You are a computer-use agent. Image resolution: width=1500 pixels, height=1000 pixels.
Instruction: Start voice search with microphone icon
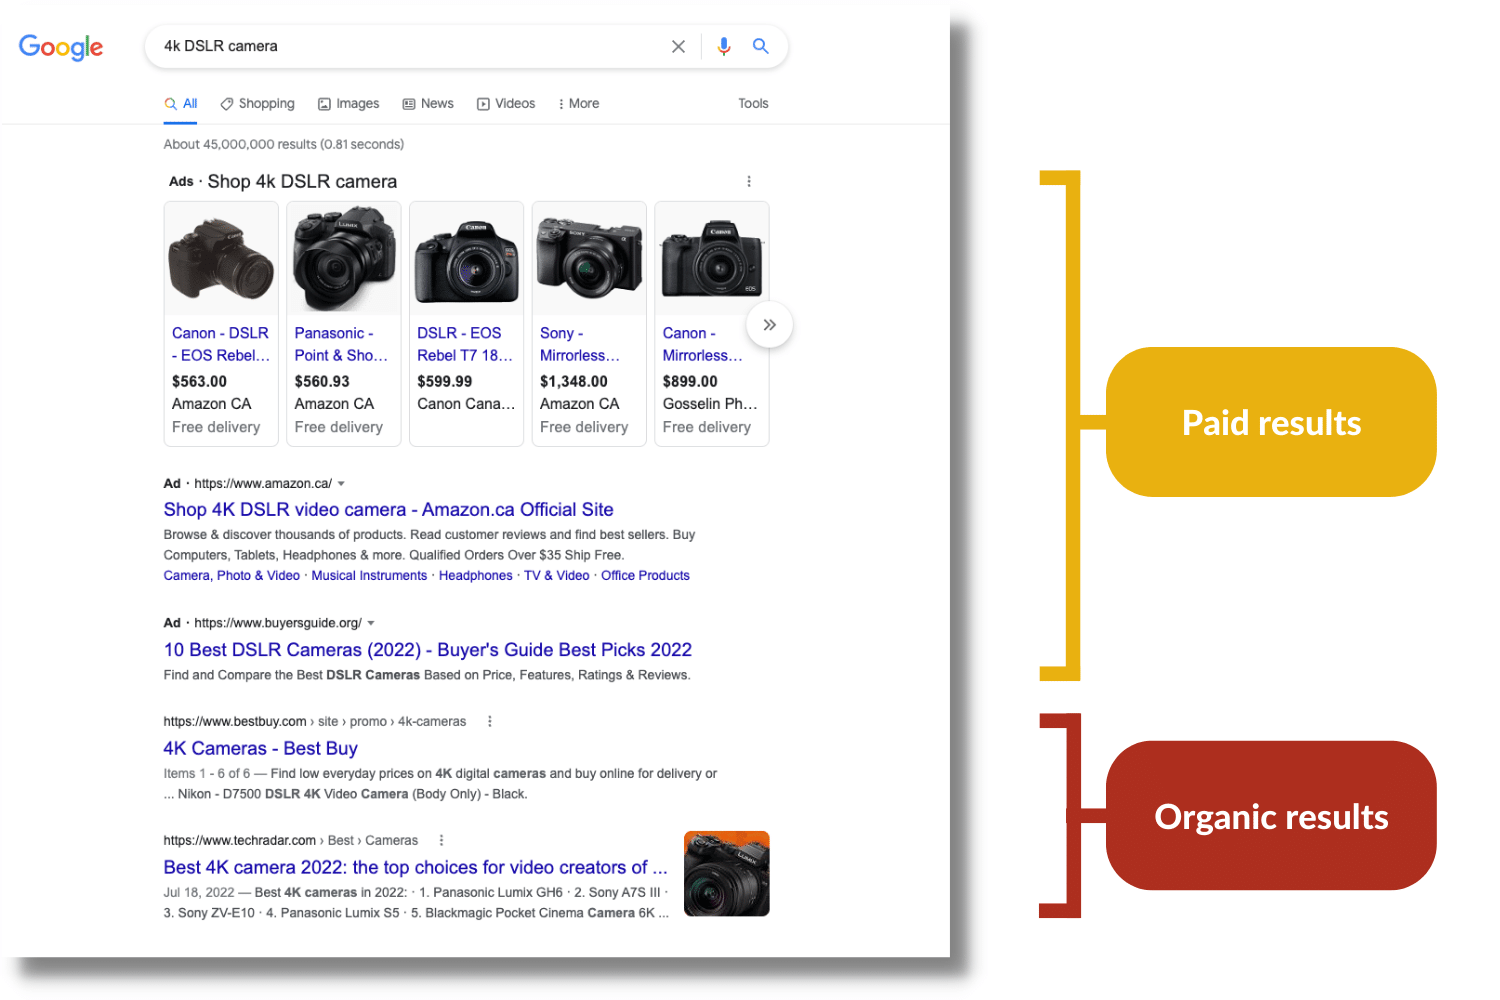(724, 46)
